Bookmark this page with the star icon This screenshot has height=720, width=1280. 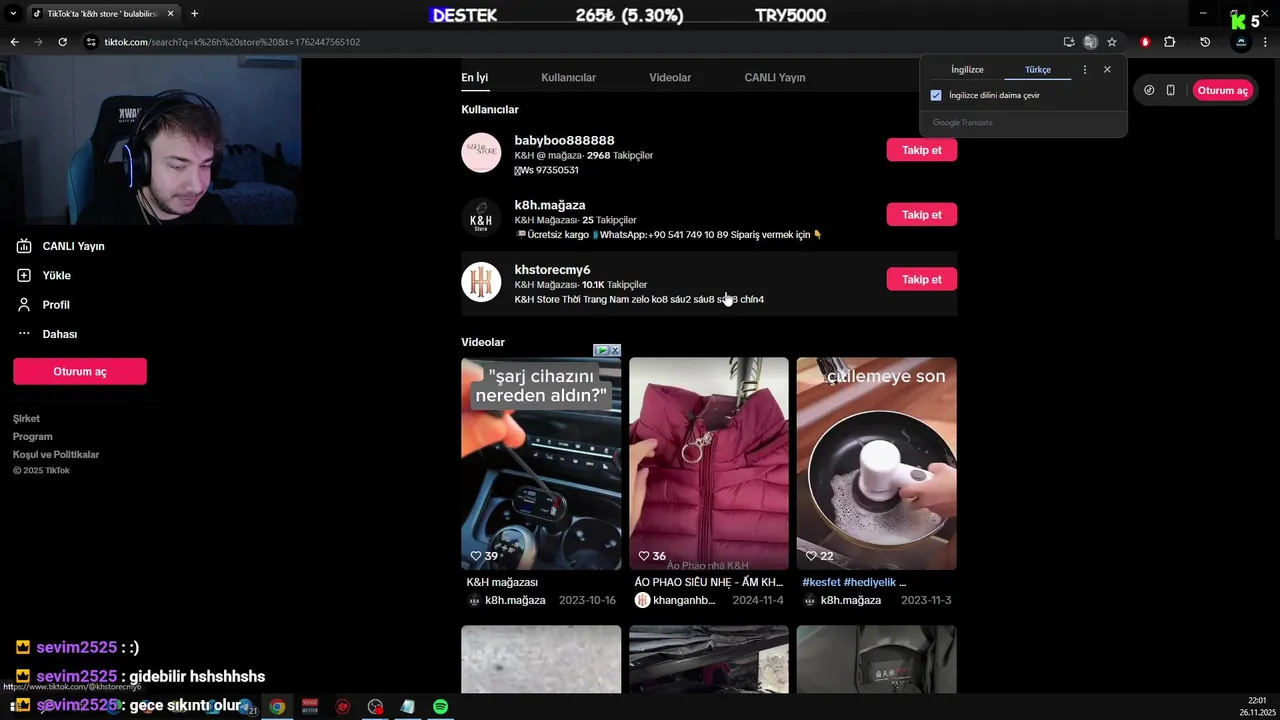tap(1111, 42)
